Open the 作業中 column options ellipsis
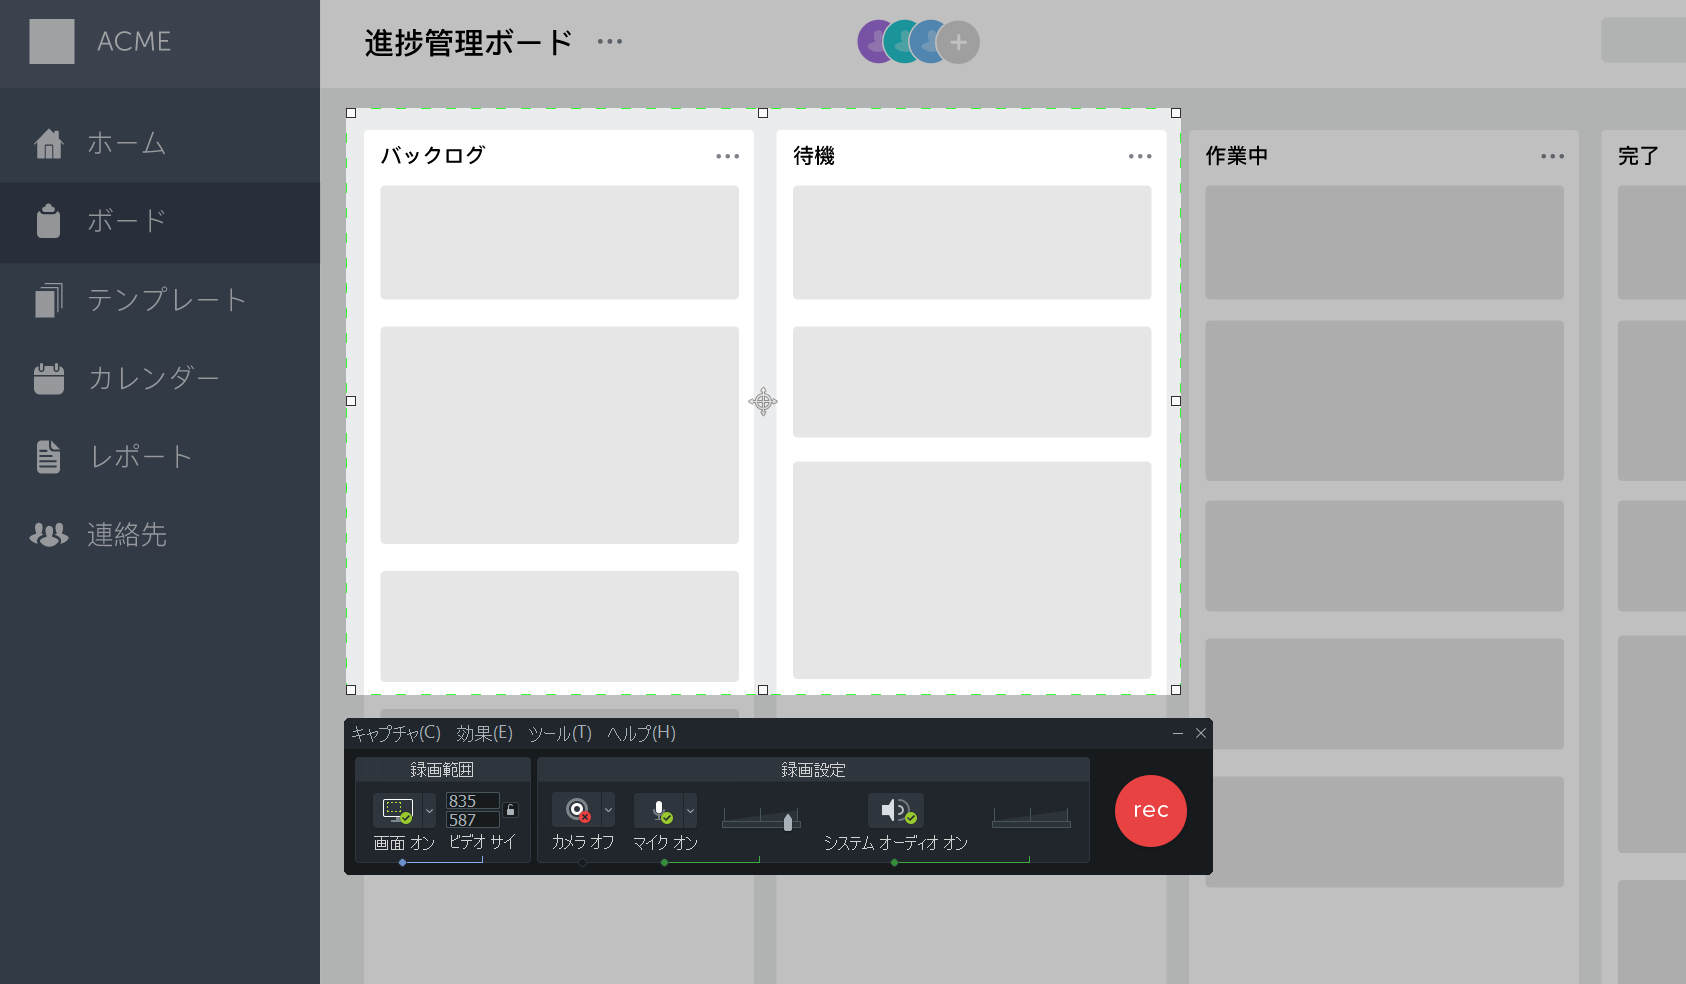1686x984 pixels. 1553,156
